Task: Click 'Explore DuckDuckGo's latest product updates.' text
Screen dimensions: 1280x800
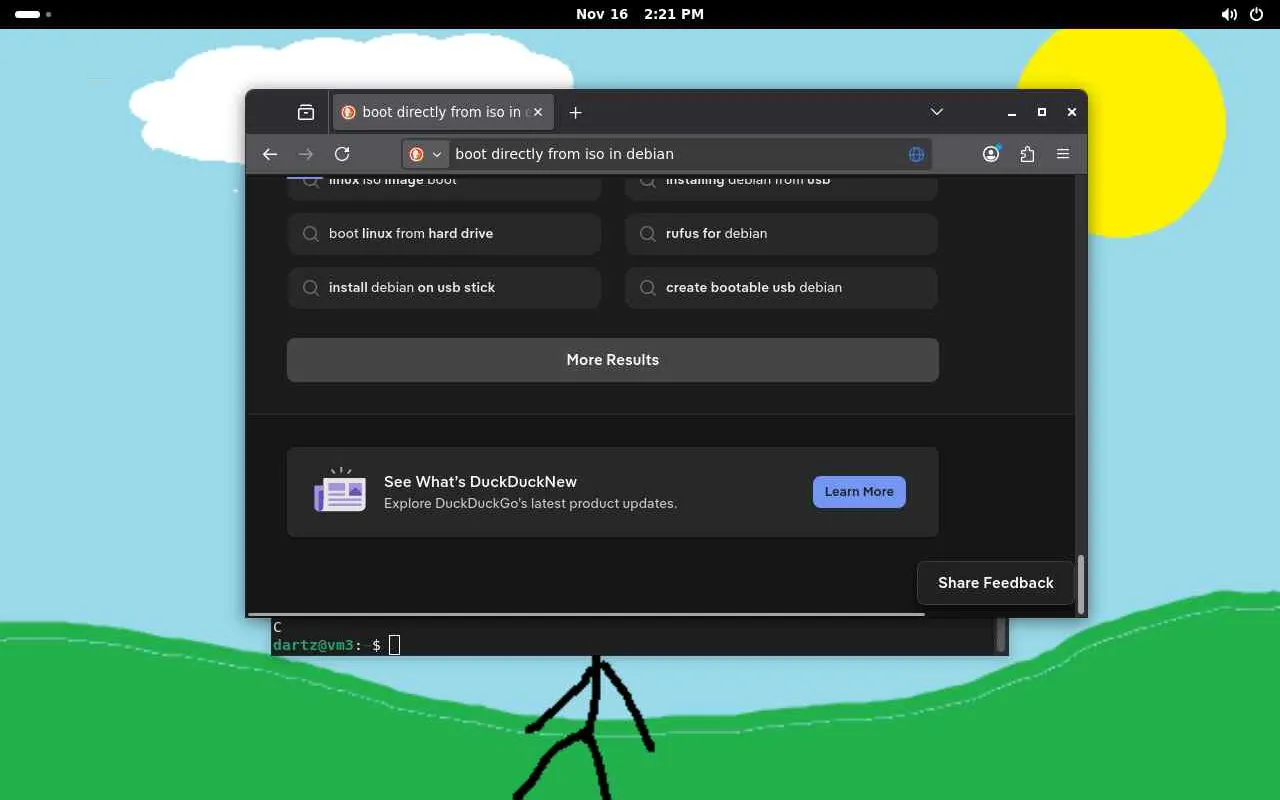Action: (x=530, y=503)
